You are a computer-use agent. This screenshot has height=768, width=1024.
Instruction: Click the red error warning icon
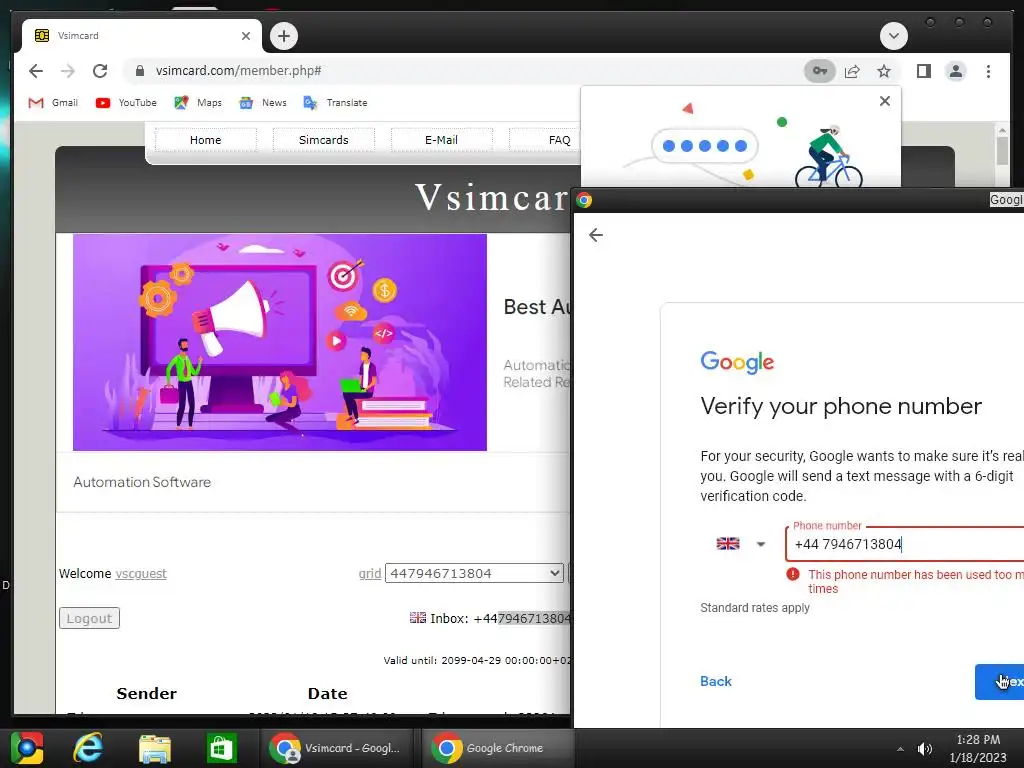point(793,574)
